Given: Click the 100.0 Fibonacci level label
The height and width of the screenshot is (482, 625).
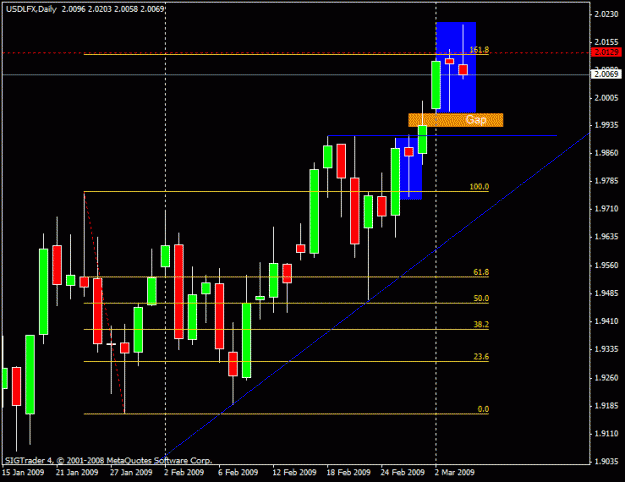Looking at the screenshot, I should click(479, 187).
